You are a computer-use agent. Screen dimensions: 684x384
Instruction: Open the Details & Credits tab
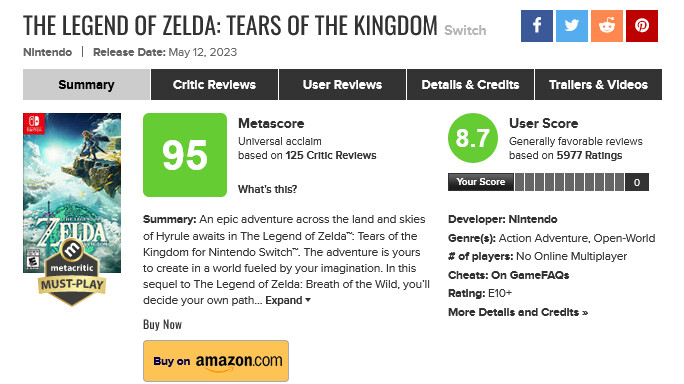470,84
